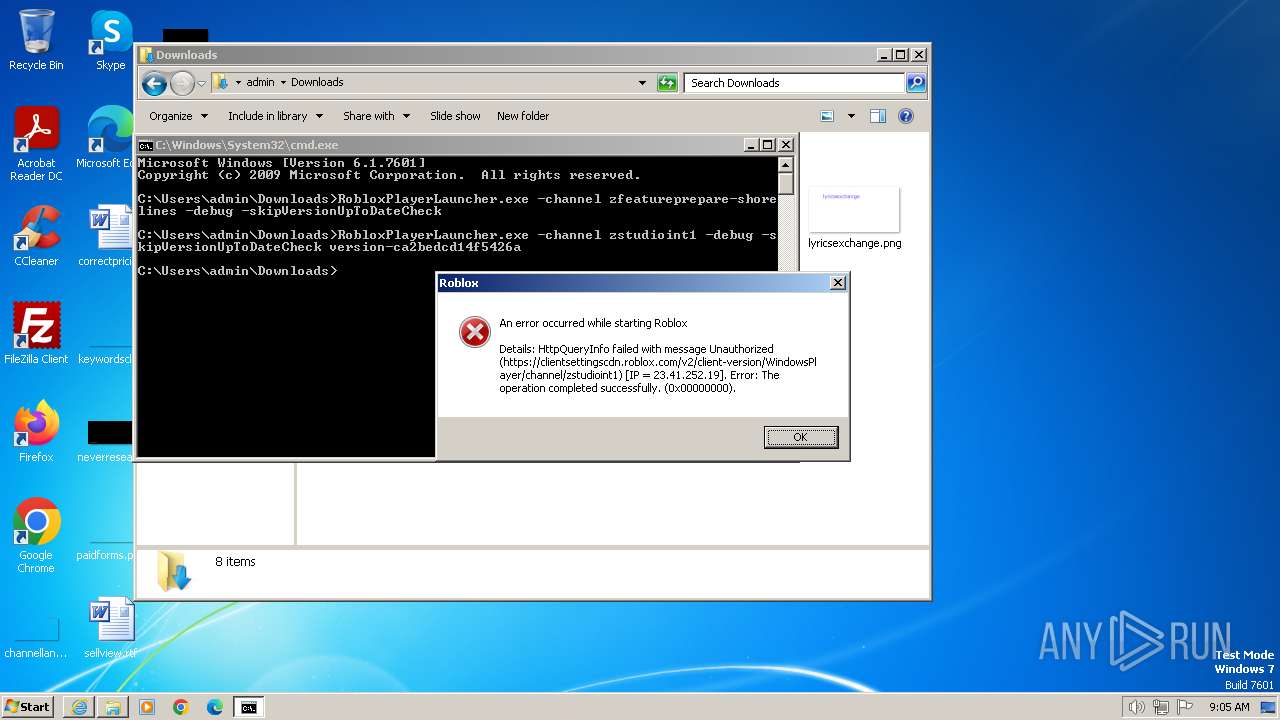Viewport: 1280px width, 720px height.
Task: Open Chrome from the taskbar
Action: (181, 707)
